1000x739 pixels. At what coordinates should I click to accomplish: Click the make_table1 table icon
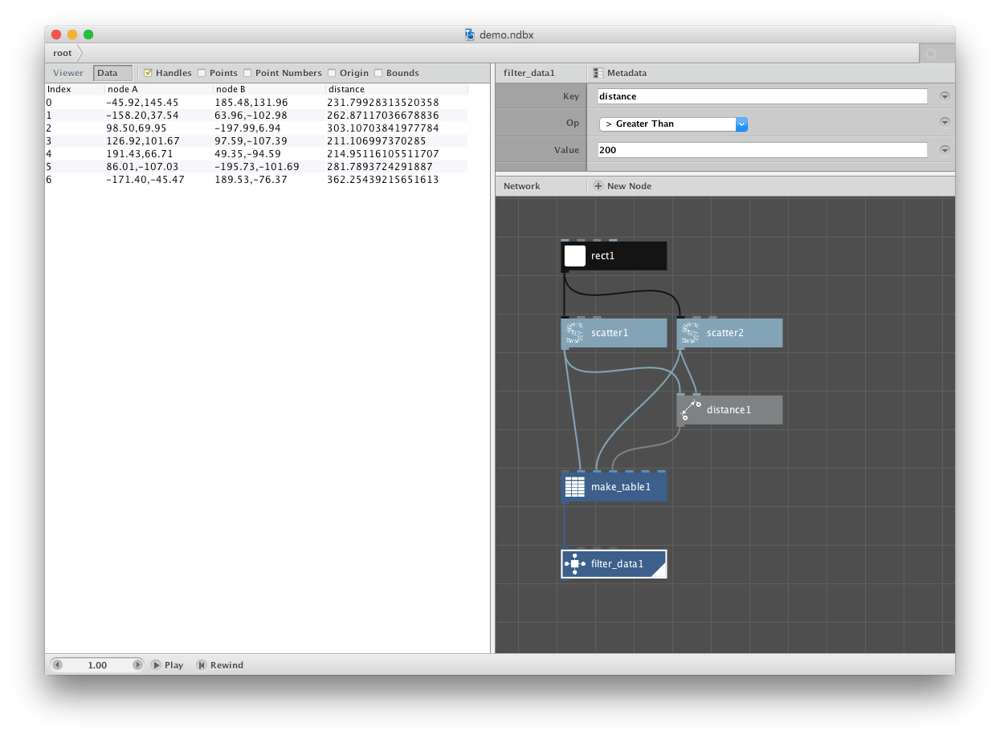tap(575, 487)
